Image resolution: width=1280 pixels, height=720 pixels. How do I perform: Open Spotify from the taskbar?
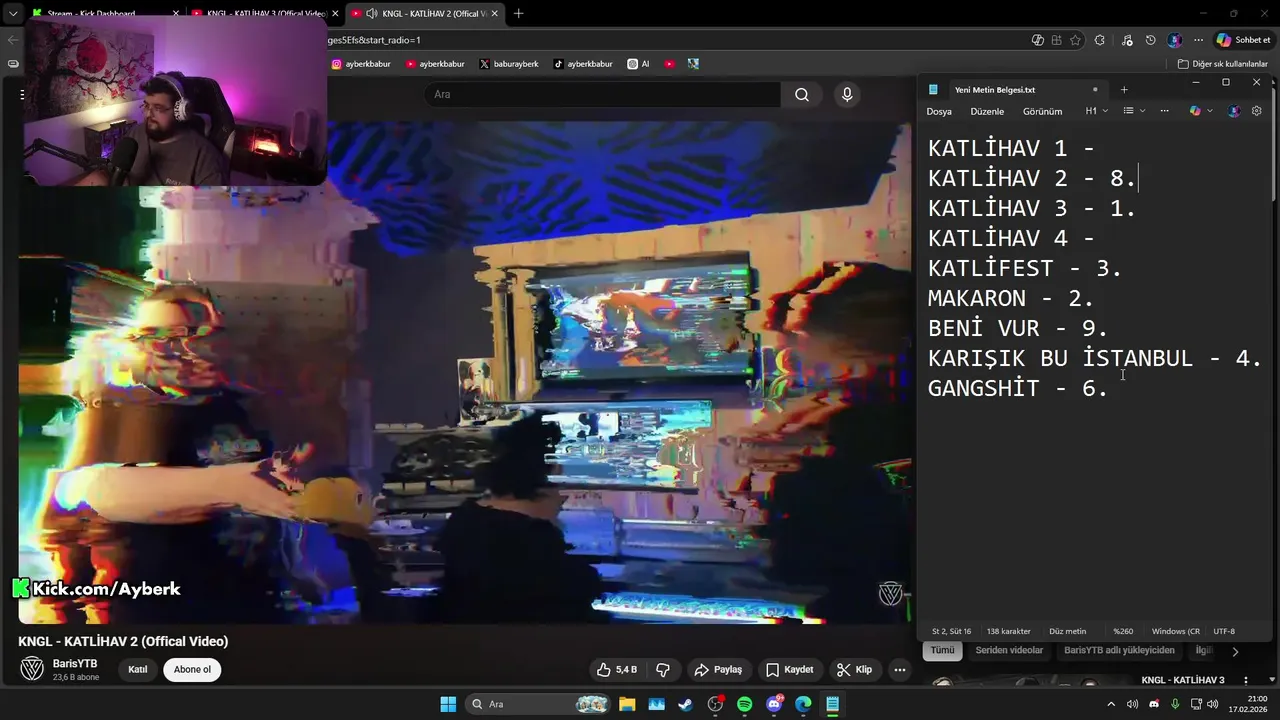[744, 704]
